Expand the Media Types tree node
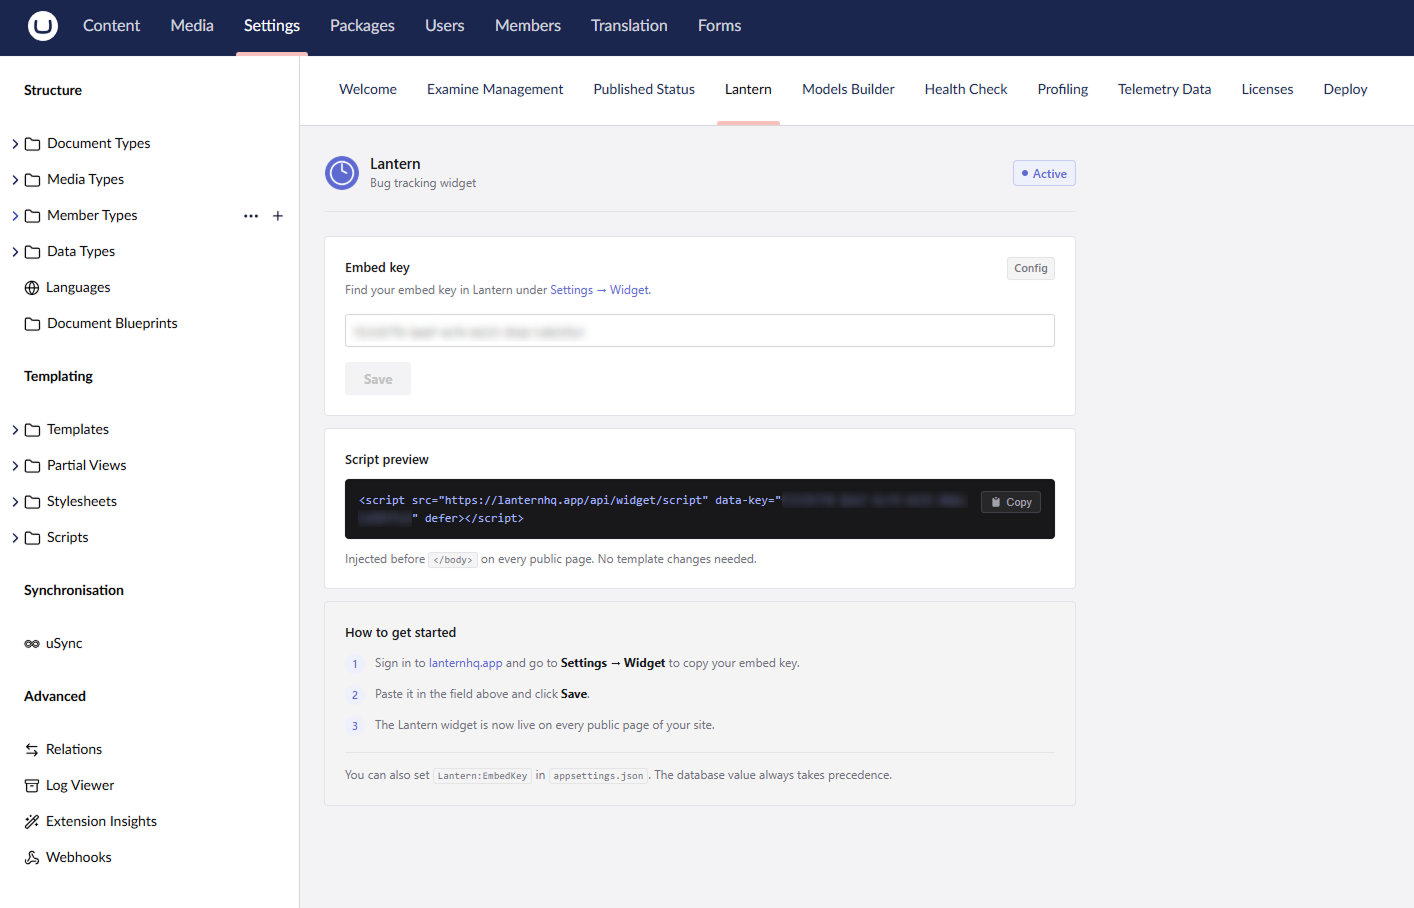 pos(15,180)
